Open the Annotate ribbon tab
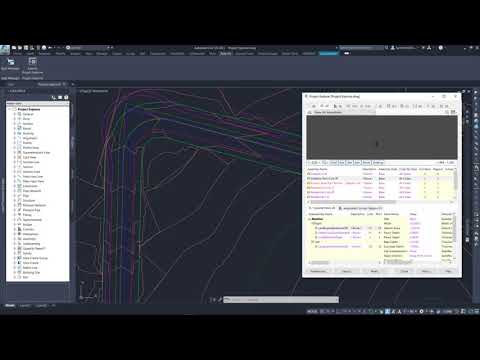The image size is (480, 360). click(x=44, y=53)
